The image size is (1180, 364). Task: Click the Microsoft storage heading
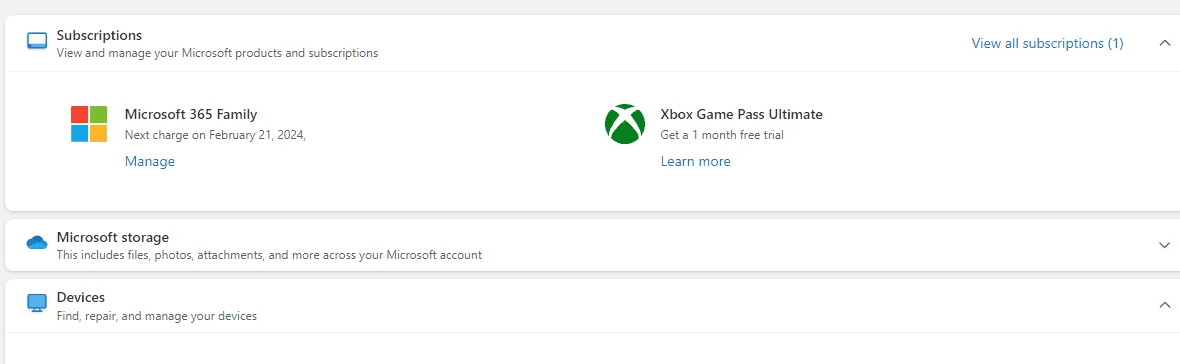click(113, 238)
